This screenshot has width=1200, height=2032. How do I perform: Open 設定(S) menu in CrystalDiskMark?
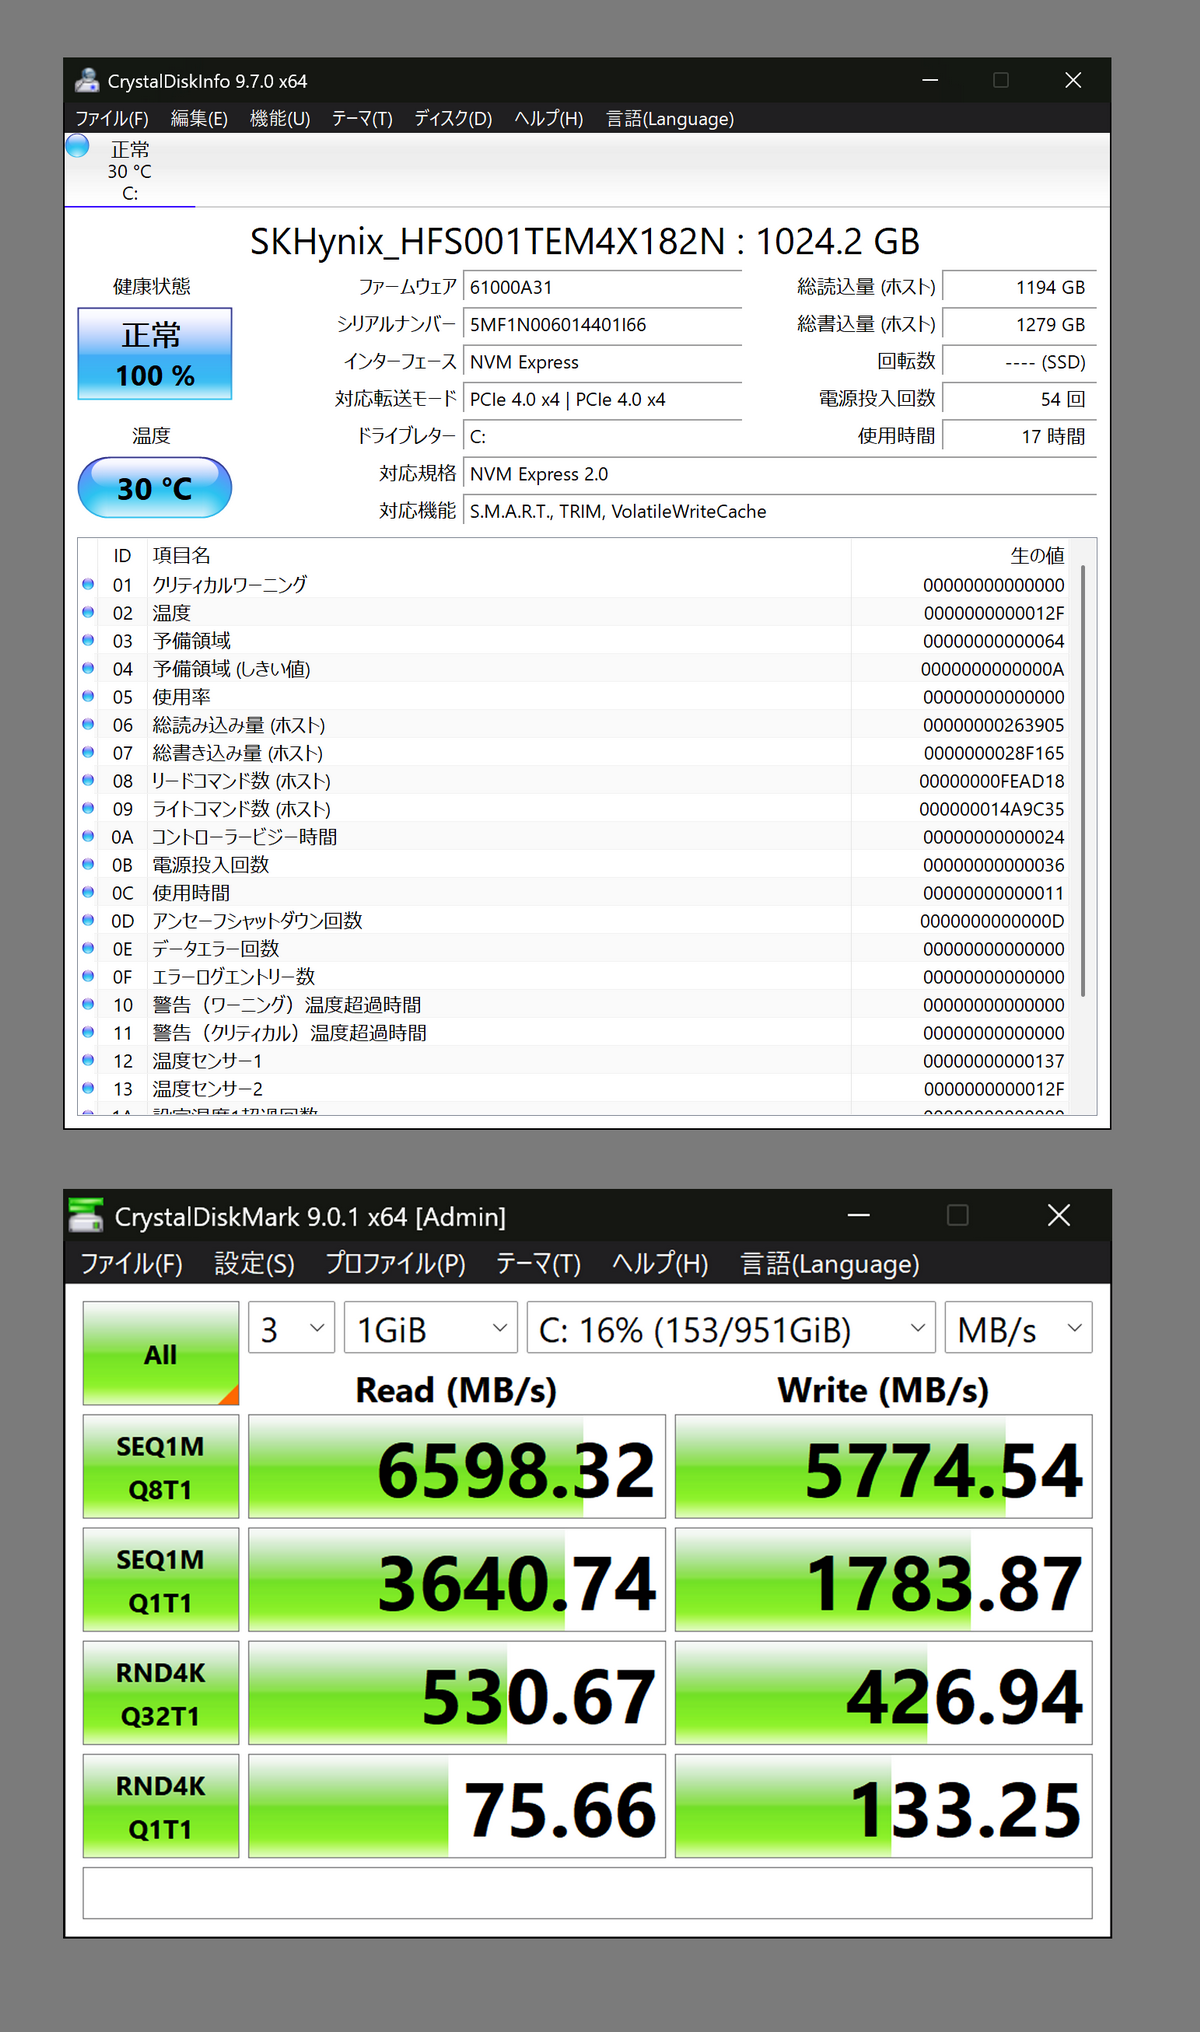click(x=255, y=1264)
